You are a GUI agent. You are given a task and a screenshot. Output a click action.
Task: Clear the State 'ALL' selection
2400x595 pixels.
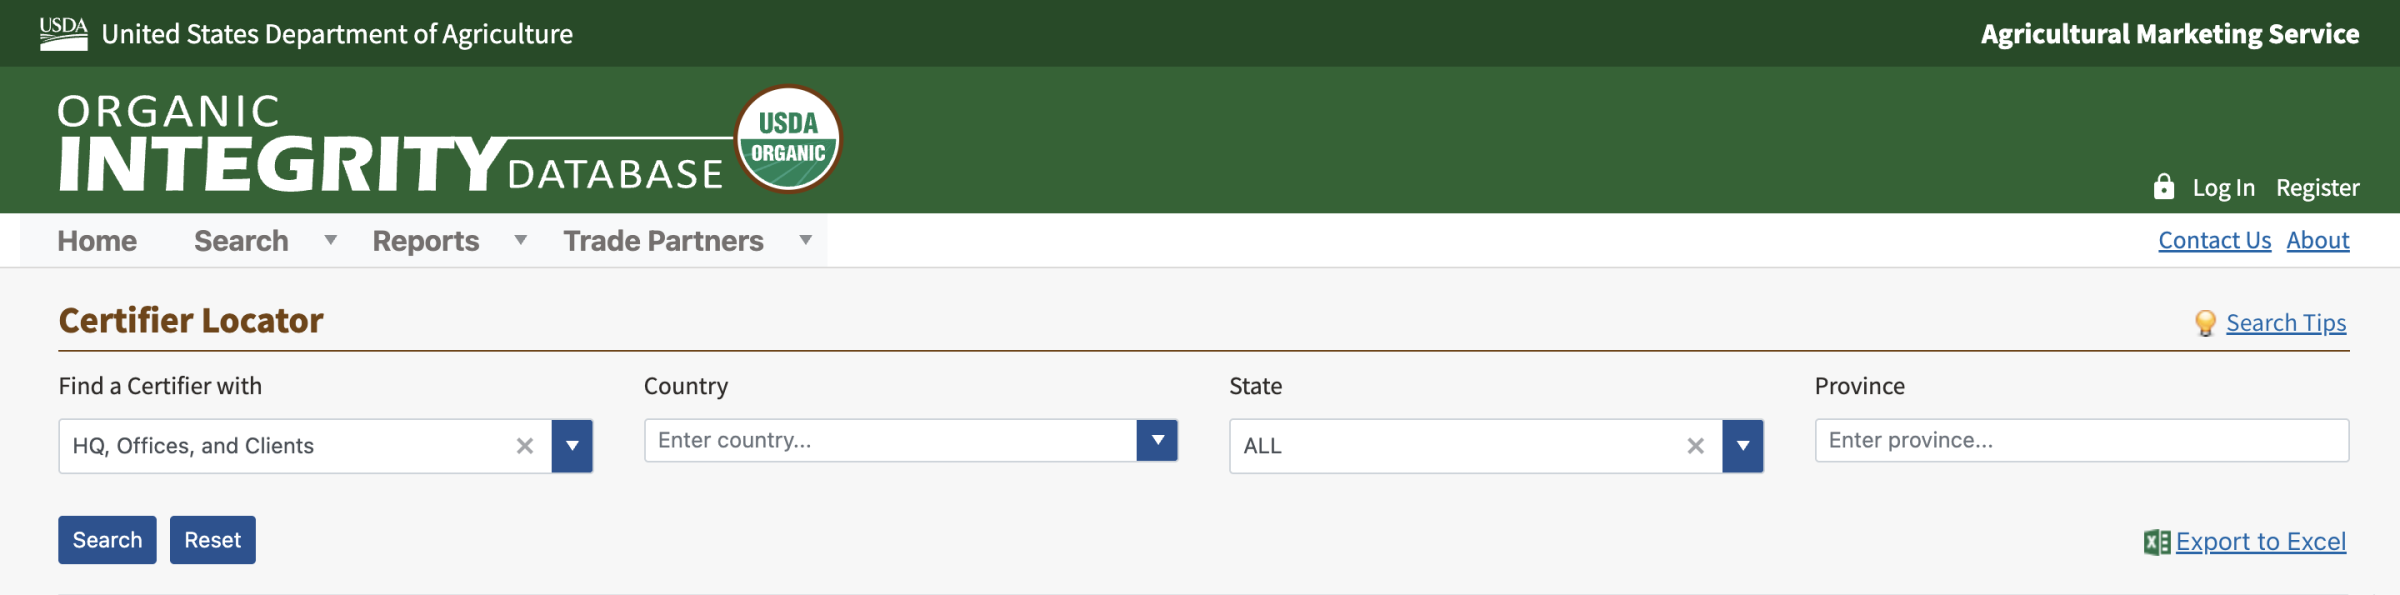[x=1695, y=446]
